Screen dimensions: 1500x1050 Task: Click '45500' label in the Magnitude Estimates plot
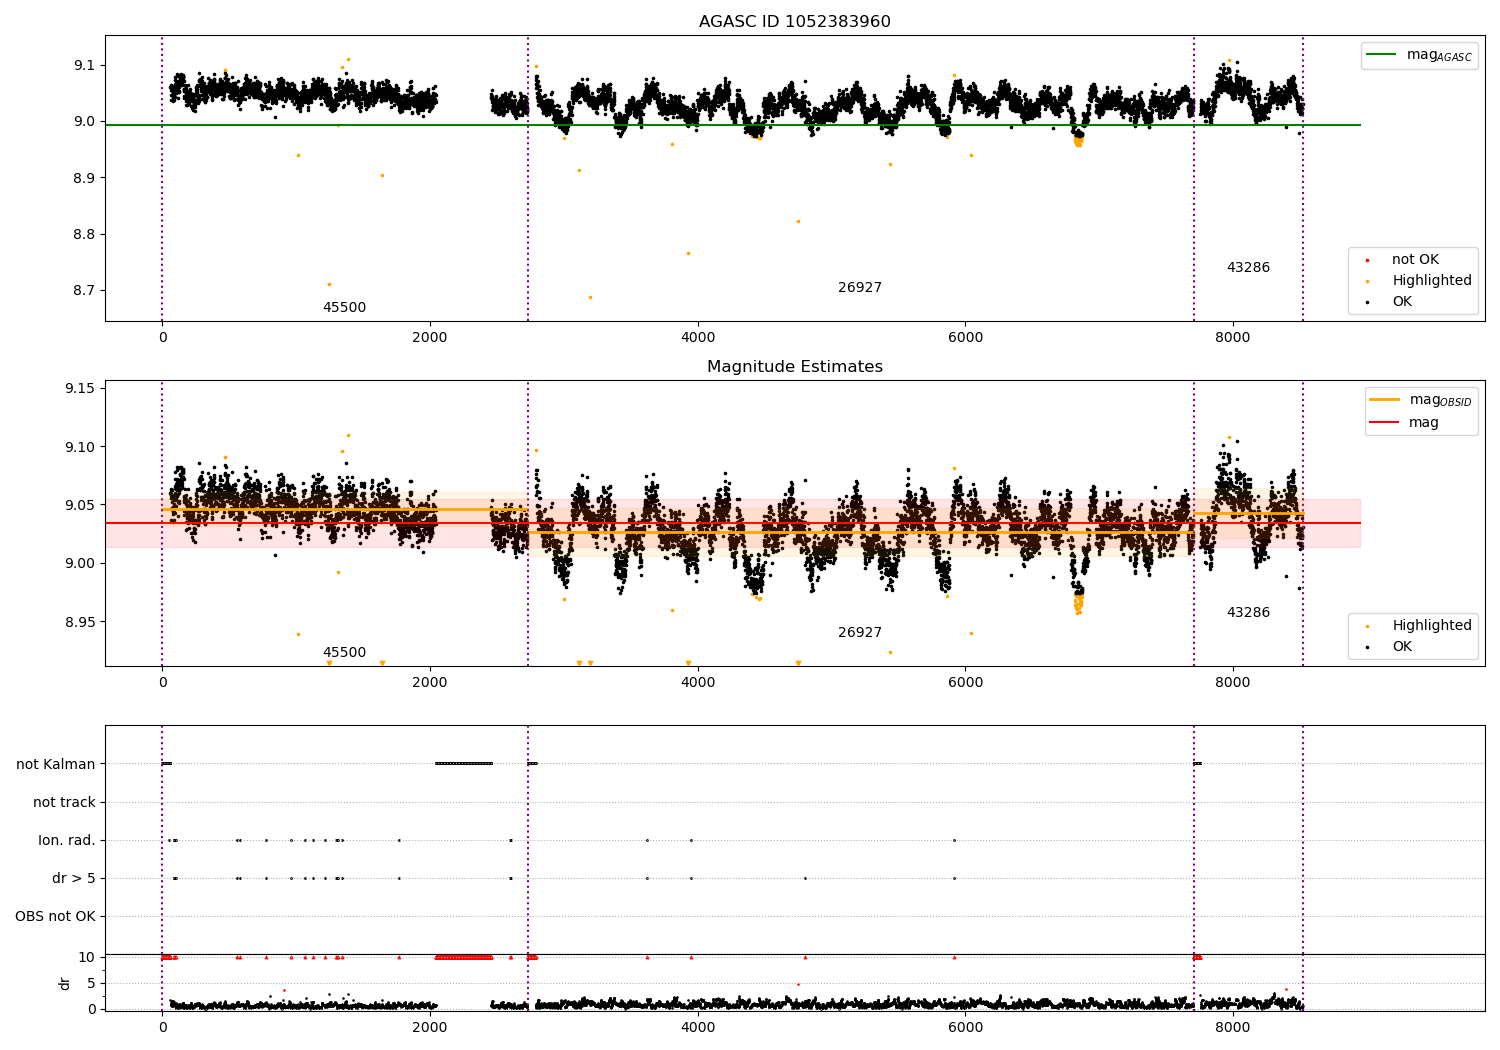pyautogui.click(x=344, y=652)
